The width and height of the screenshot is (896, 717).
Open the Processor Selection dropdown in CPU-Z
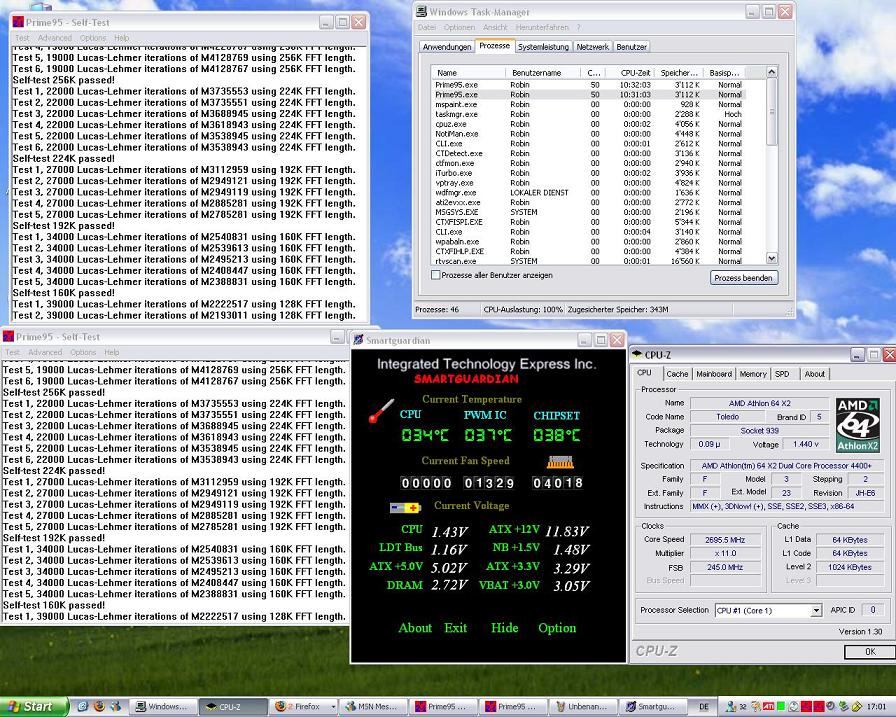click(x=817, y=611)
